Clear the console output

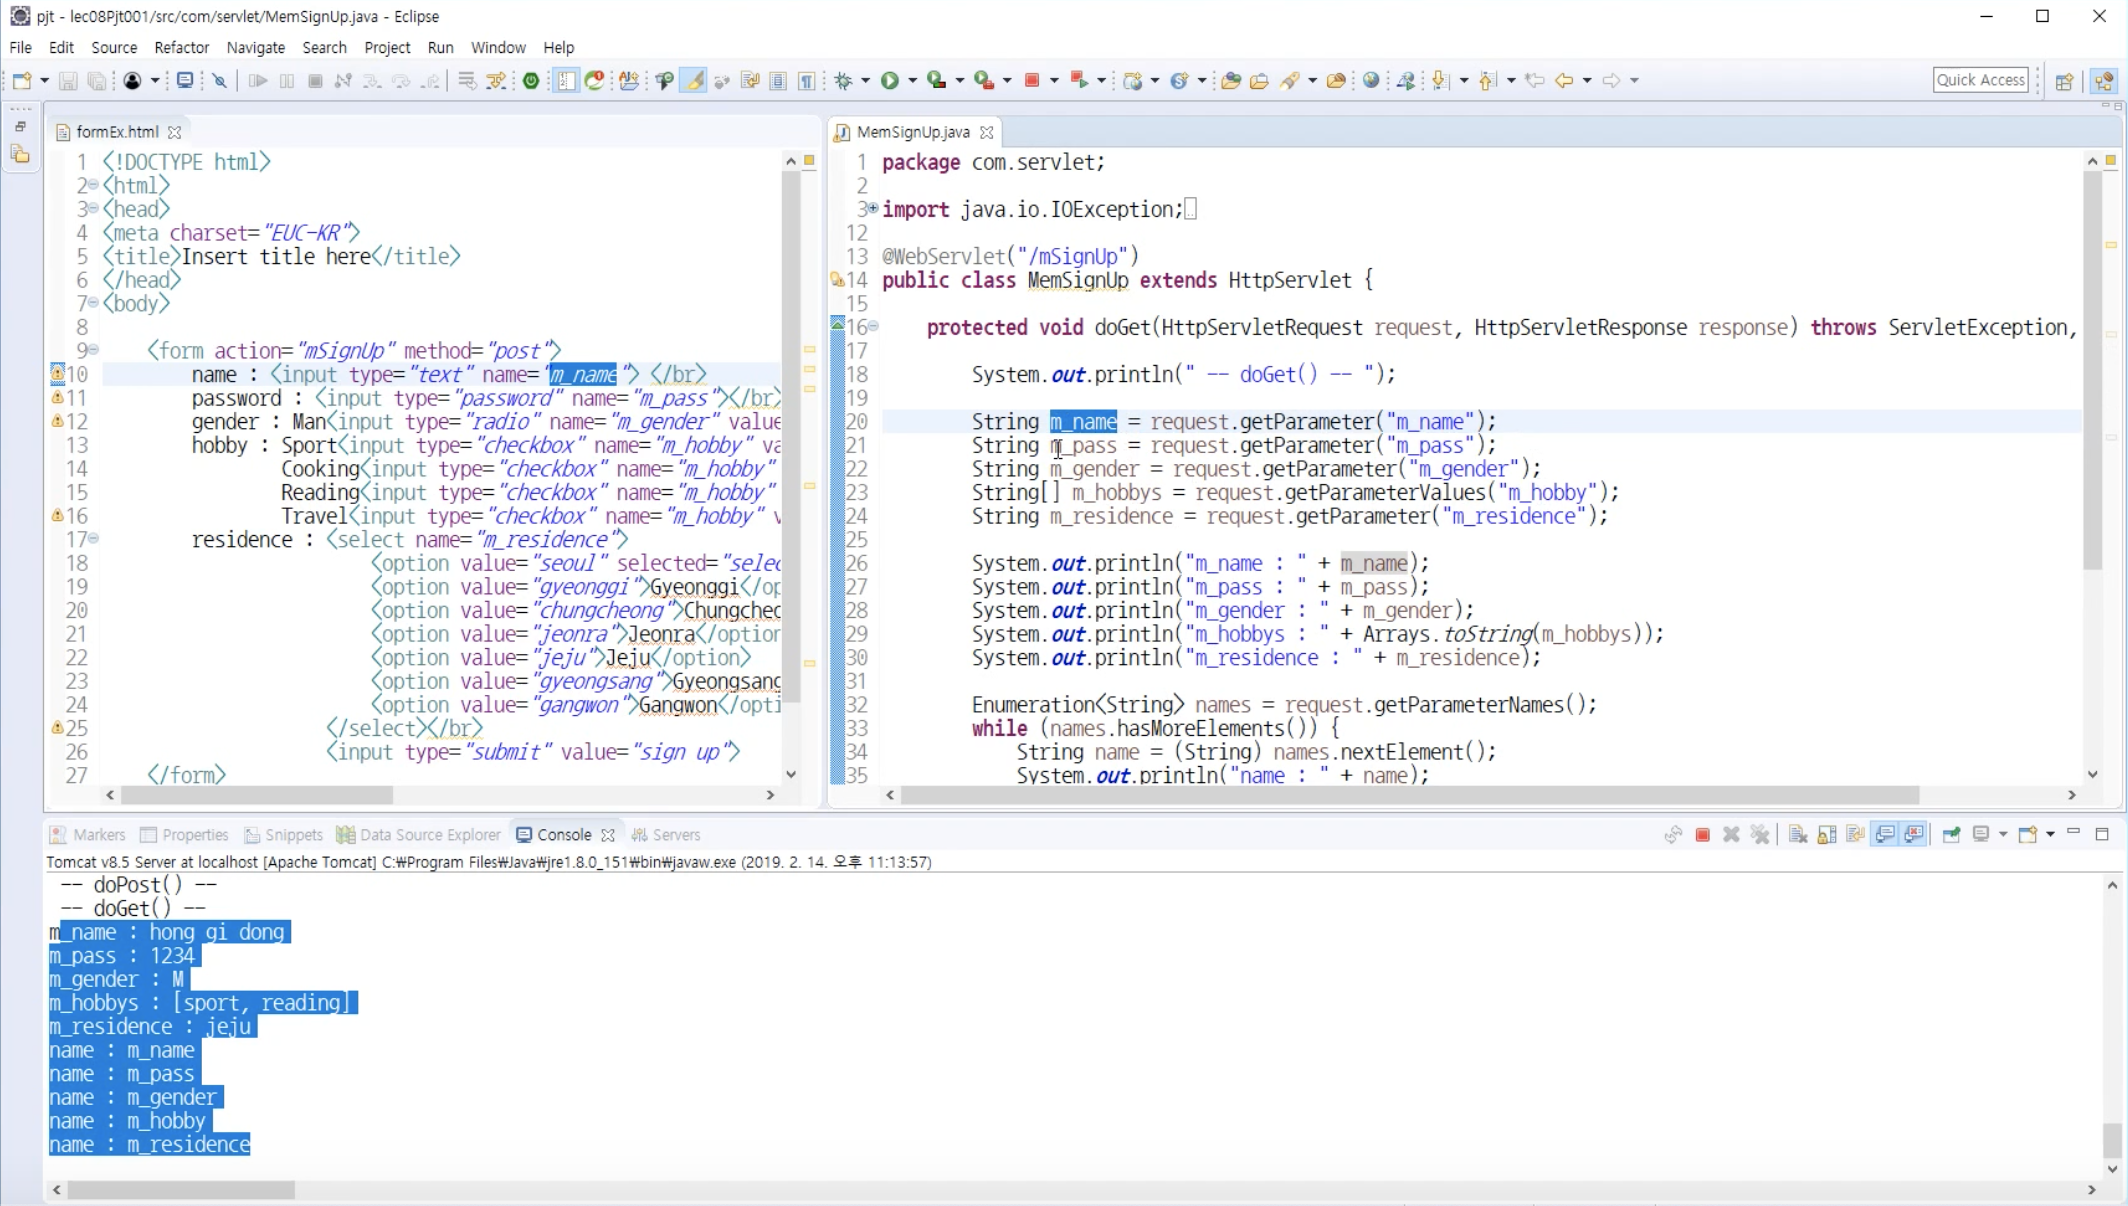coord(1797,835)
